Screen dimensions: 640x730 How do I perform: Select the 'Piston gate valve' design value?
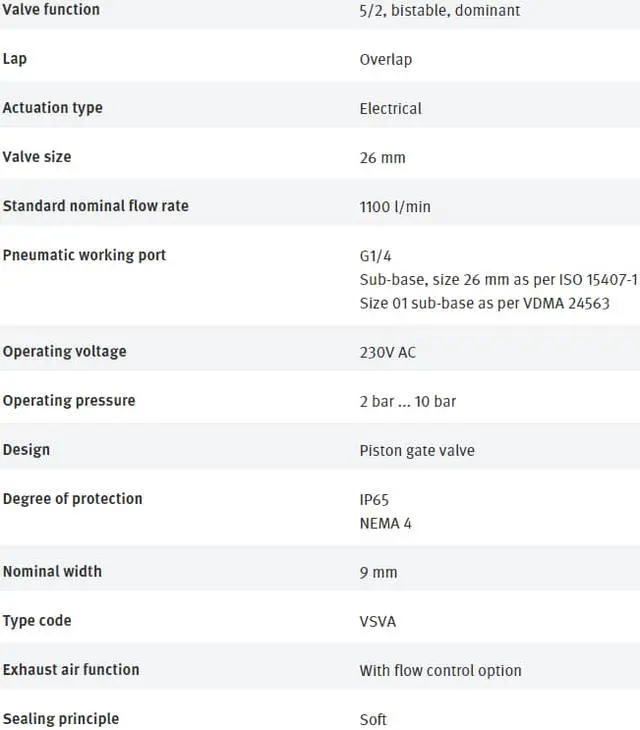coord(417,450)
